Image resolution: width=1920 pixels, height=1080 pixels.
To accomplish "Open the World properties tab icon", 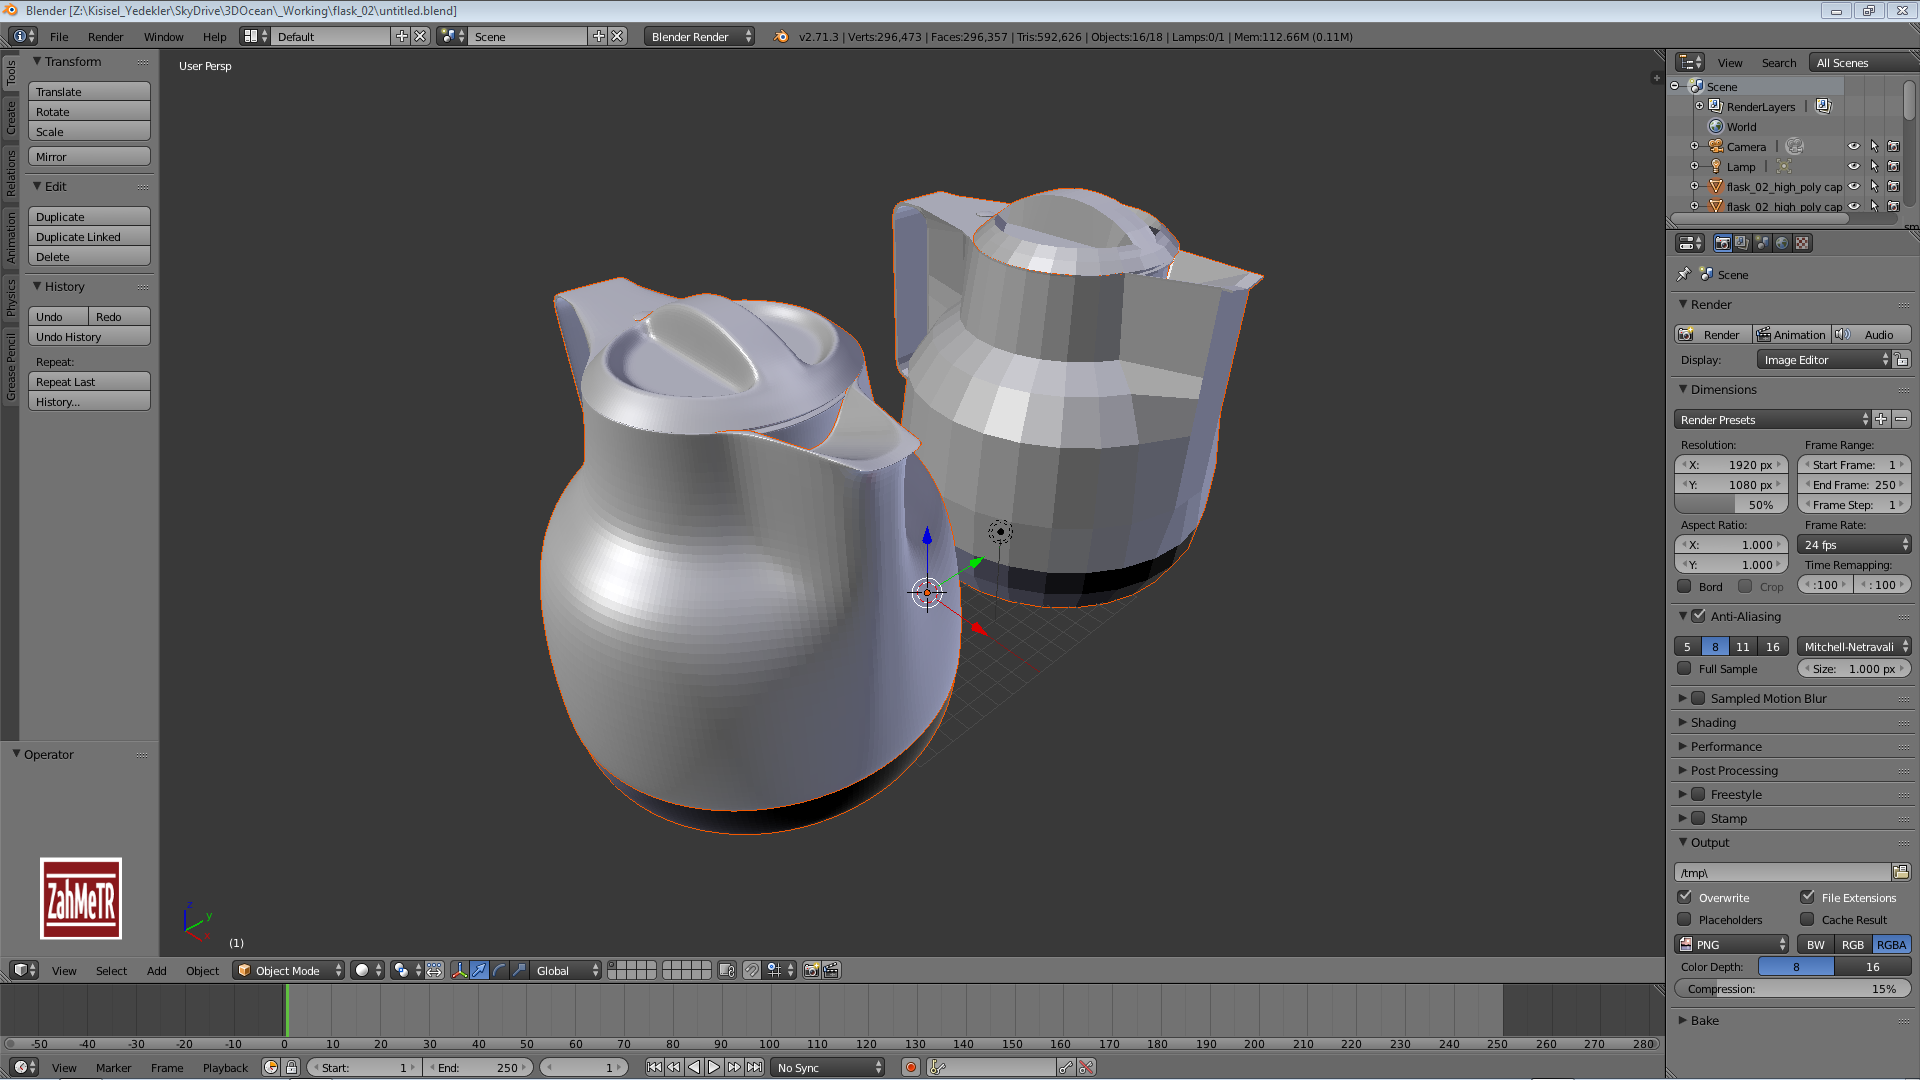I will click(1782, 243).
